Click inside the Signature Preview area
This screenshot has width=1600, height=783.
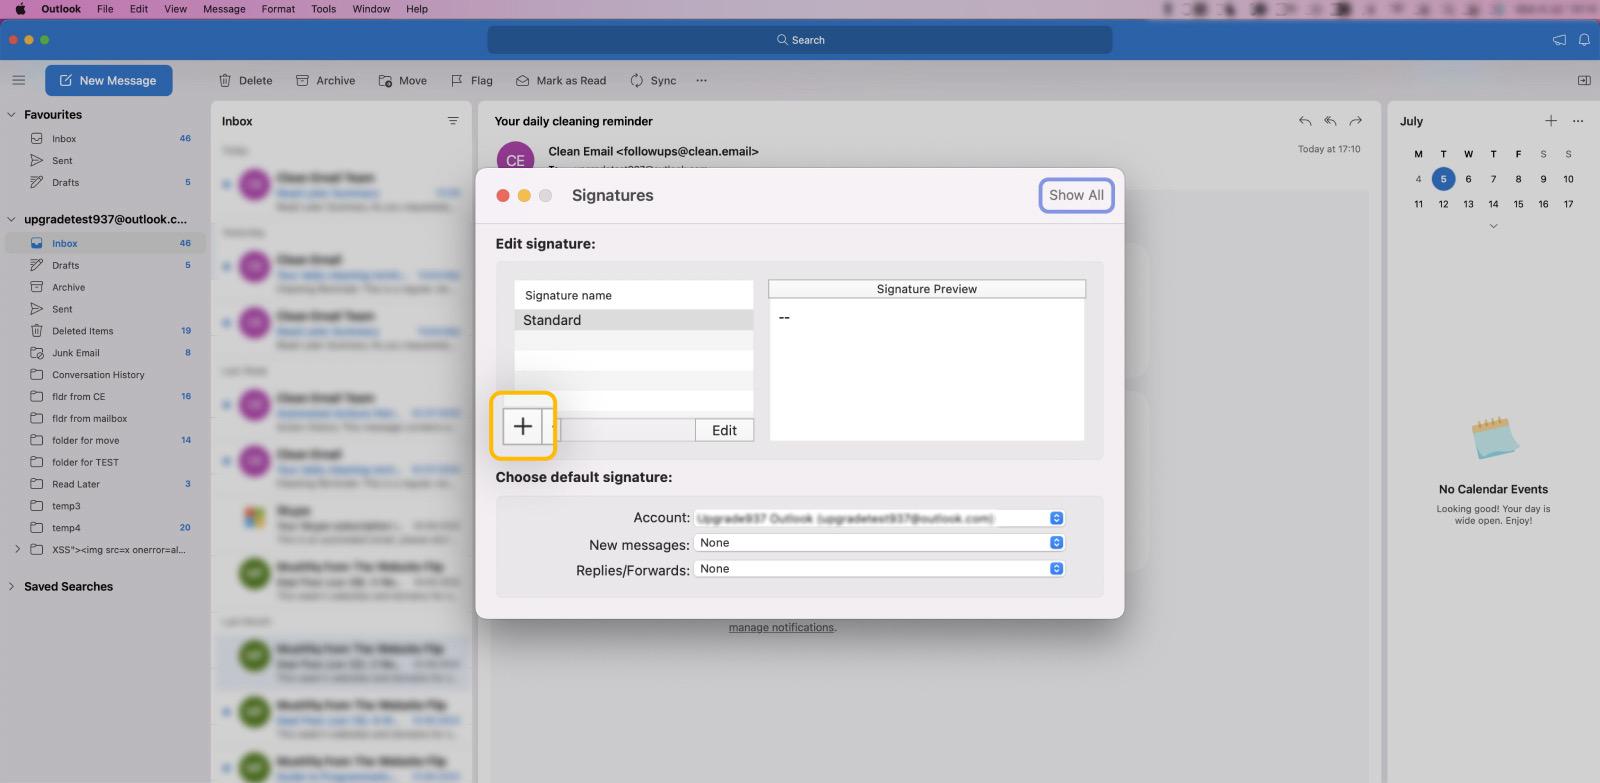click(x=927, y=369)
